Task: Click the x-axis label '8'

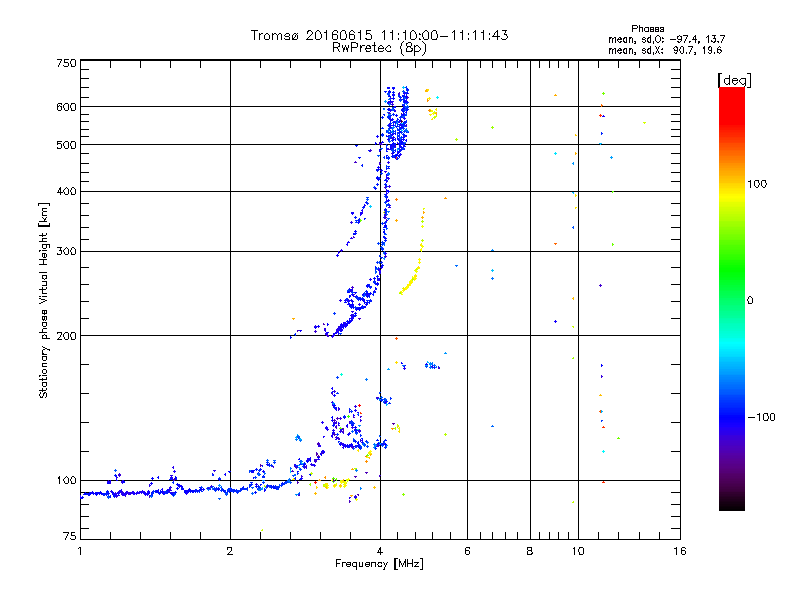Action: click(x=530, y=551)
